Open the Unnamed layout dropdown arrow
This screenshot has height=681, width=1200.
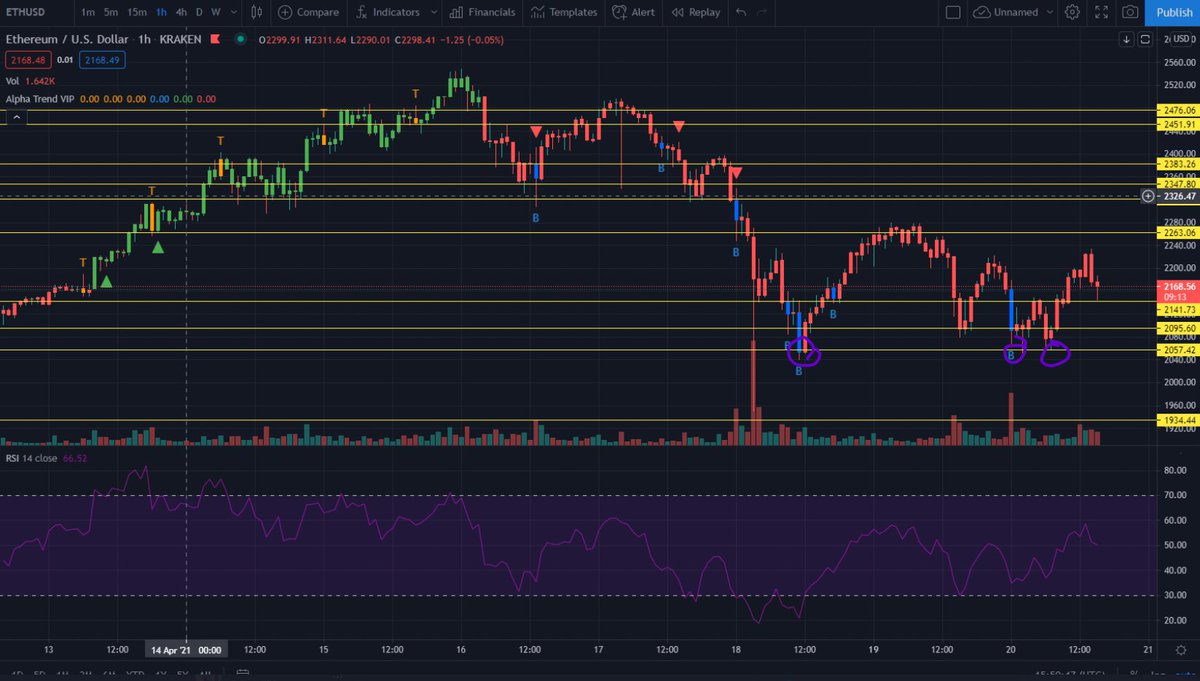tap(1050, 12)
